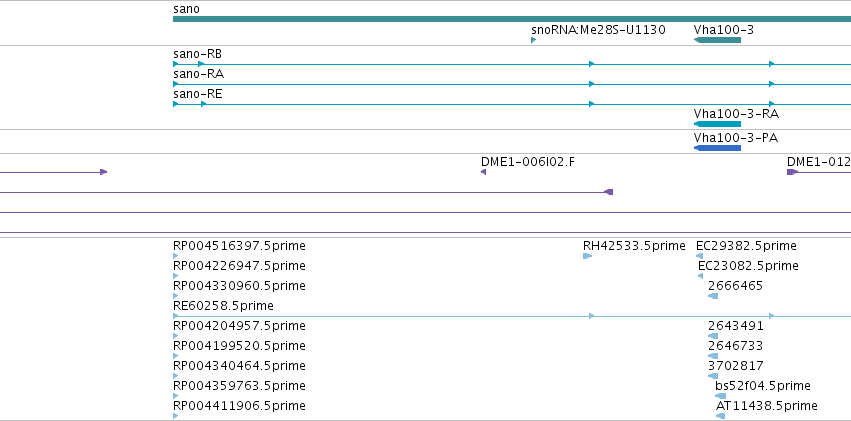The image size is (851, 421).
Task: Click the Vha100-3 gene name label
Action: pyautogui.click(x=723, y=30)
